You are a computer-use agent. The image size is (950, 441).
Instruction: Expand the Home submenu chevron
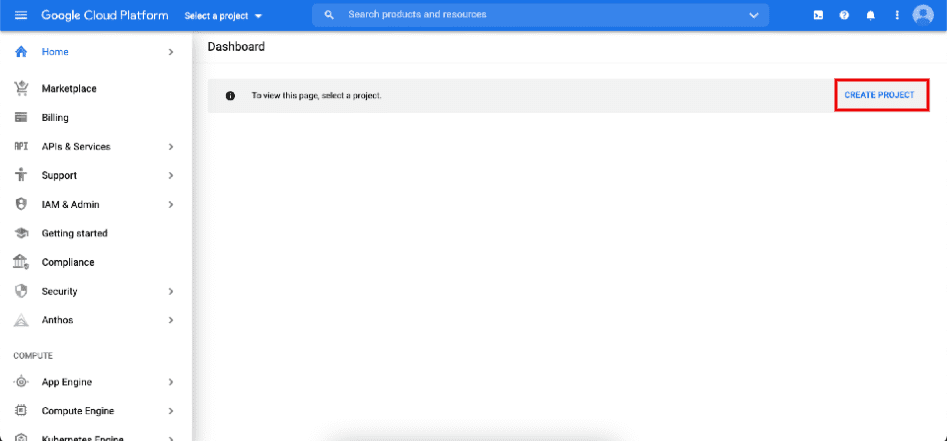(171, 52)
